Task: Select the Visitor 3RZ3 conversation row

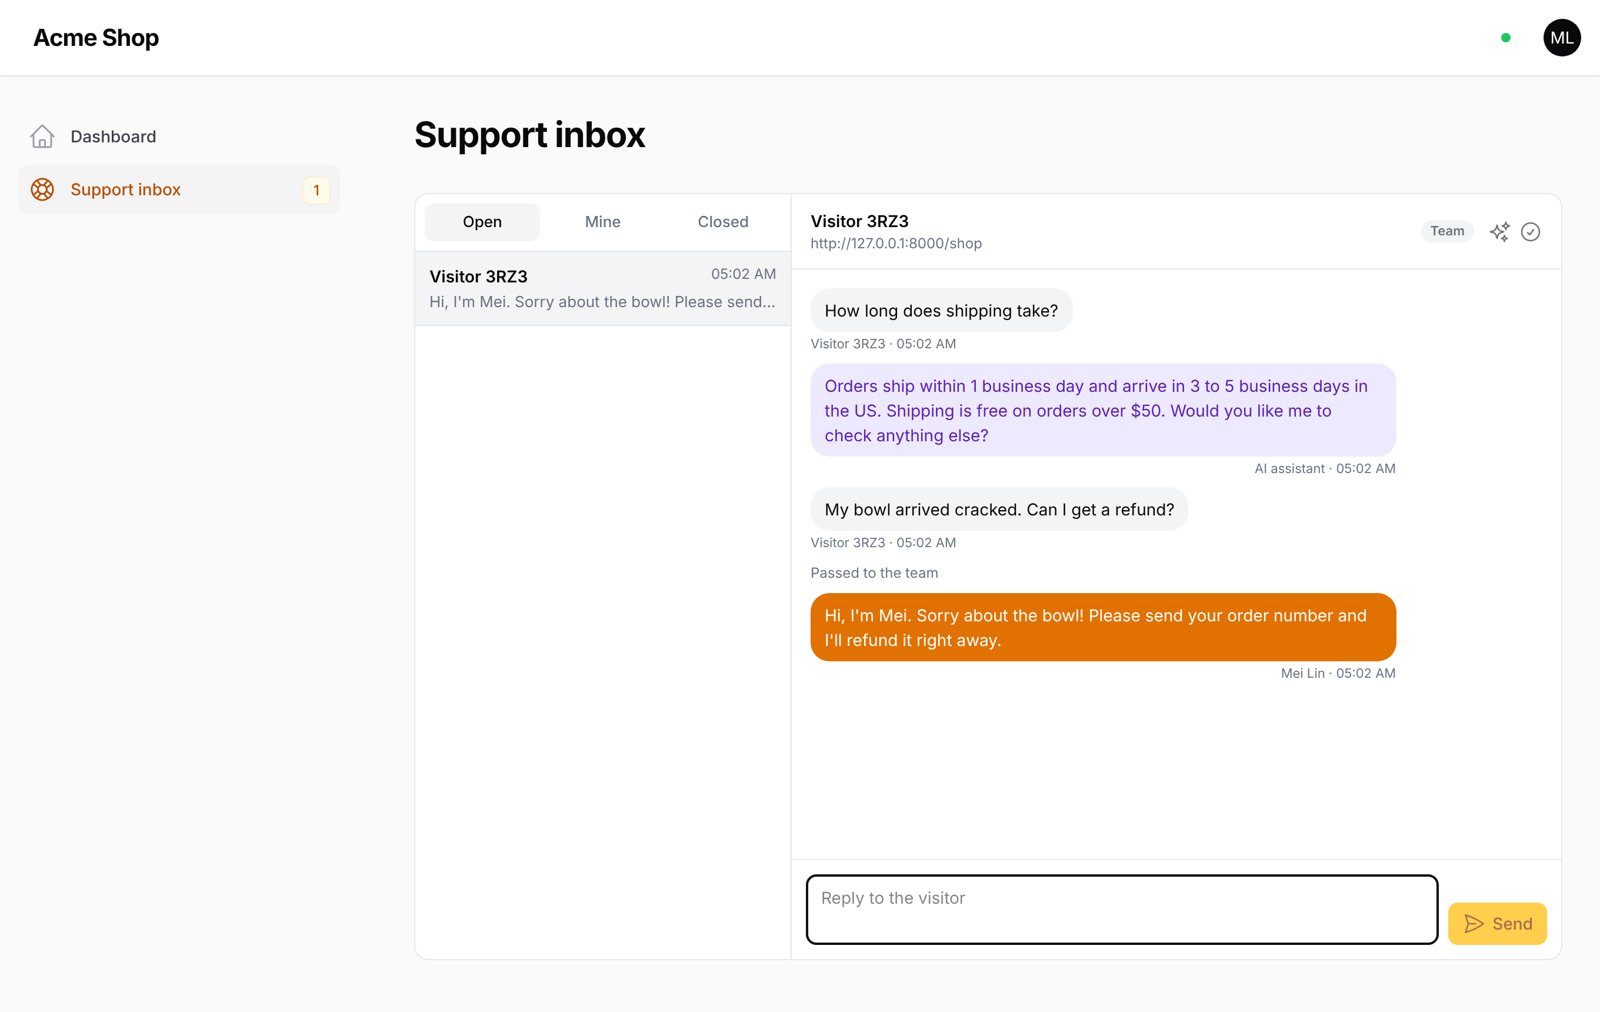Action: (x=602, y=288)
